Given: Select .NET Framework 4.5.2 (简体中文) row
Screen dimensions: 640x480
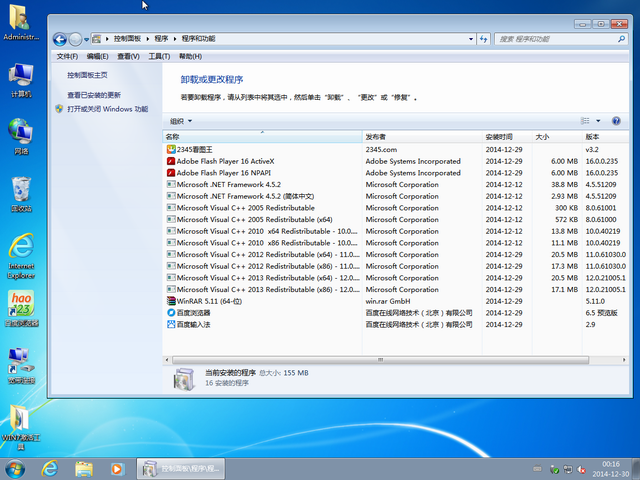Looking at the screenshot, I should (x=396, y=196).
